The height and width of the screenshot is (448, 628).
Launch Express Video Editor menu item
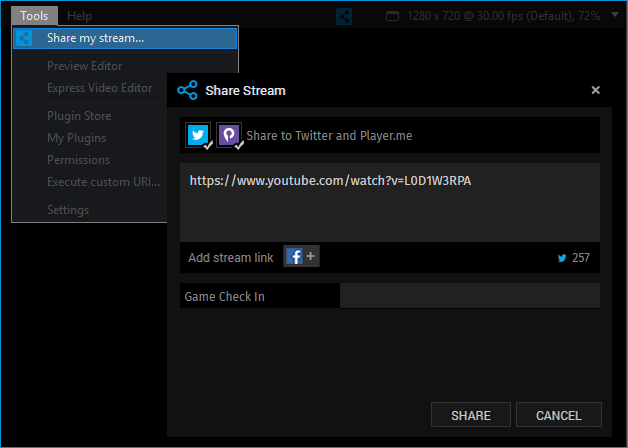99,88
